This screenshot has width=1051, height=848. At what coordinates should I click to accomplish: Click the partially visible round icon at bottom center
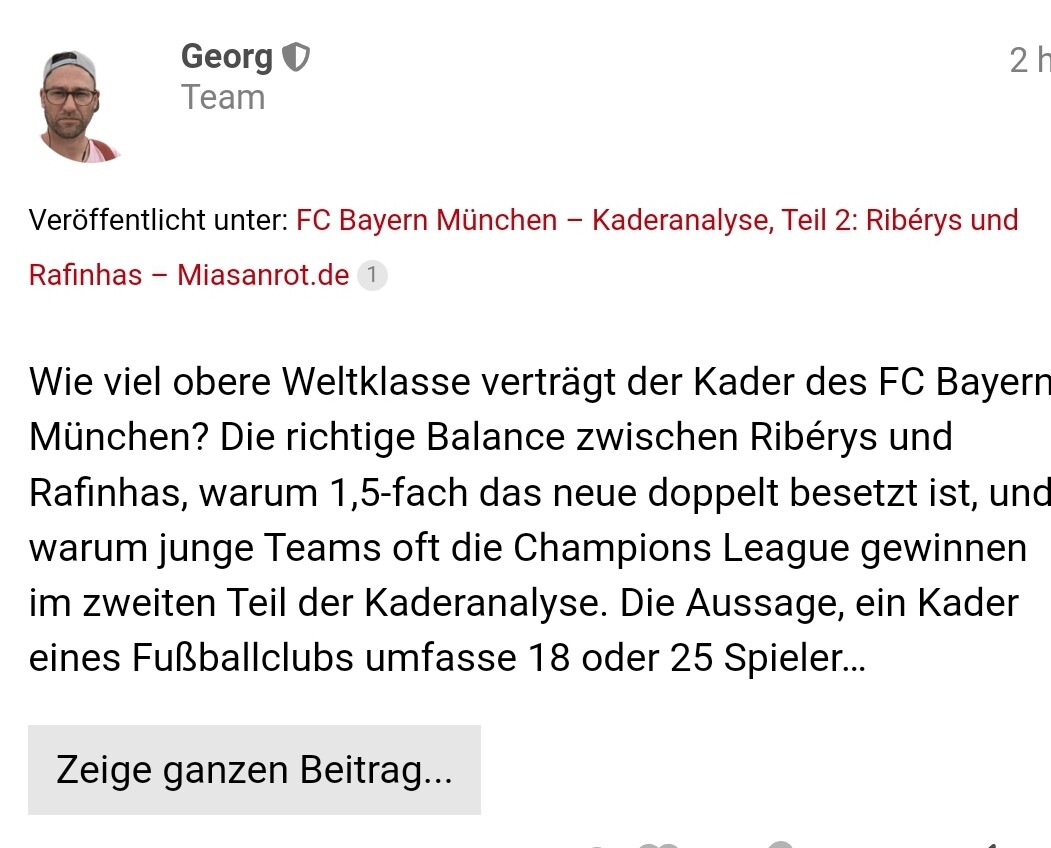click(780, 844)
